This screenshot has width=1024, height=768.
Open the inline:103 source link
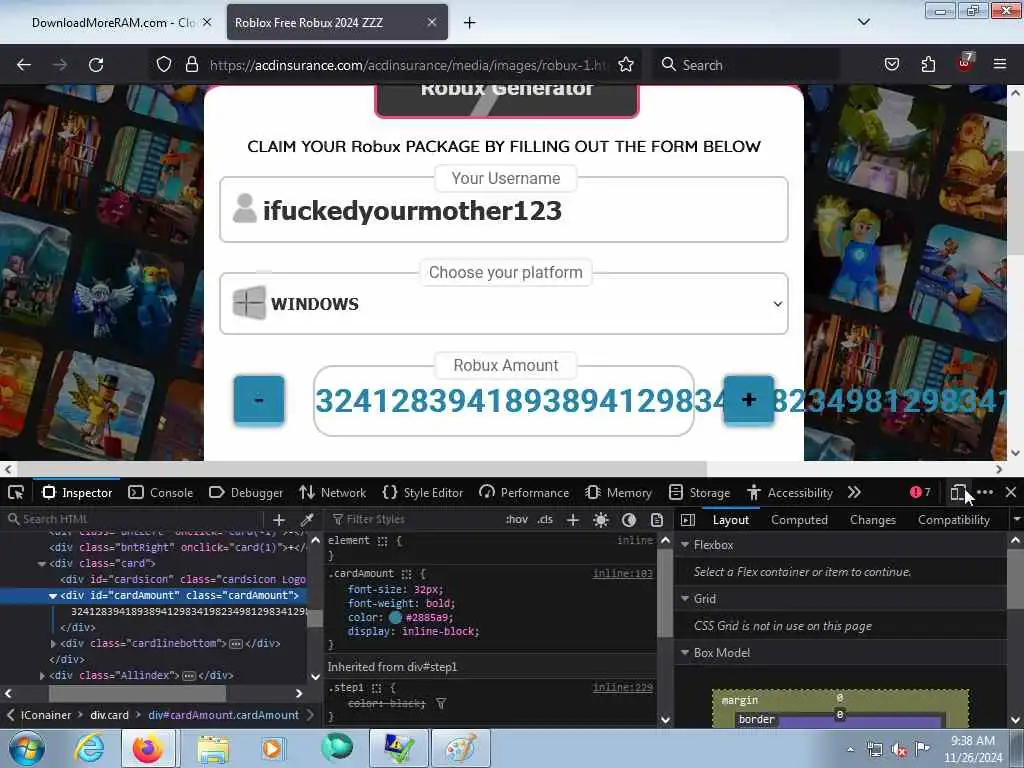(622, 573)
